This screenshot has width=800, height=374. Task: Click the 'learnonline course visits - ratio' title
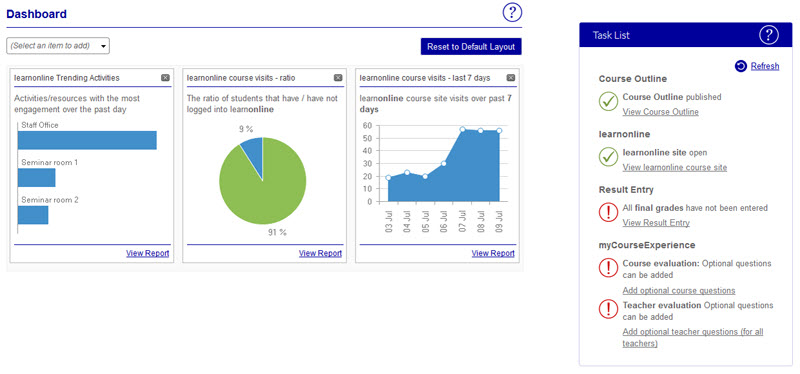coord(241,78)
